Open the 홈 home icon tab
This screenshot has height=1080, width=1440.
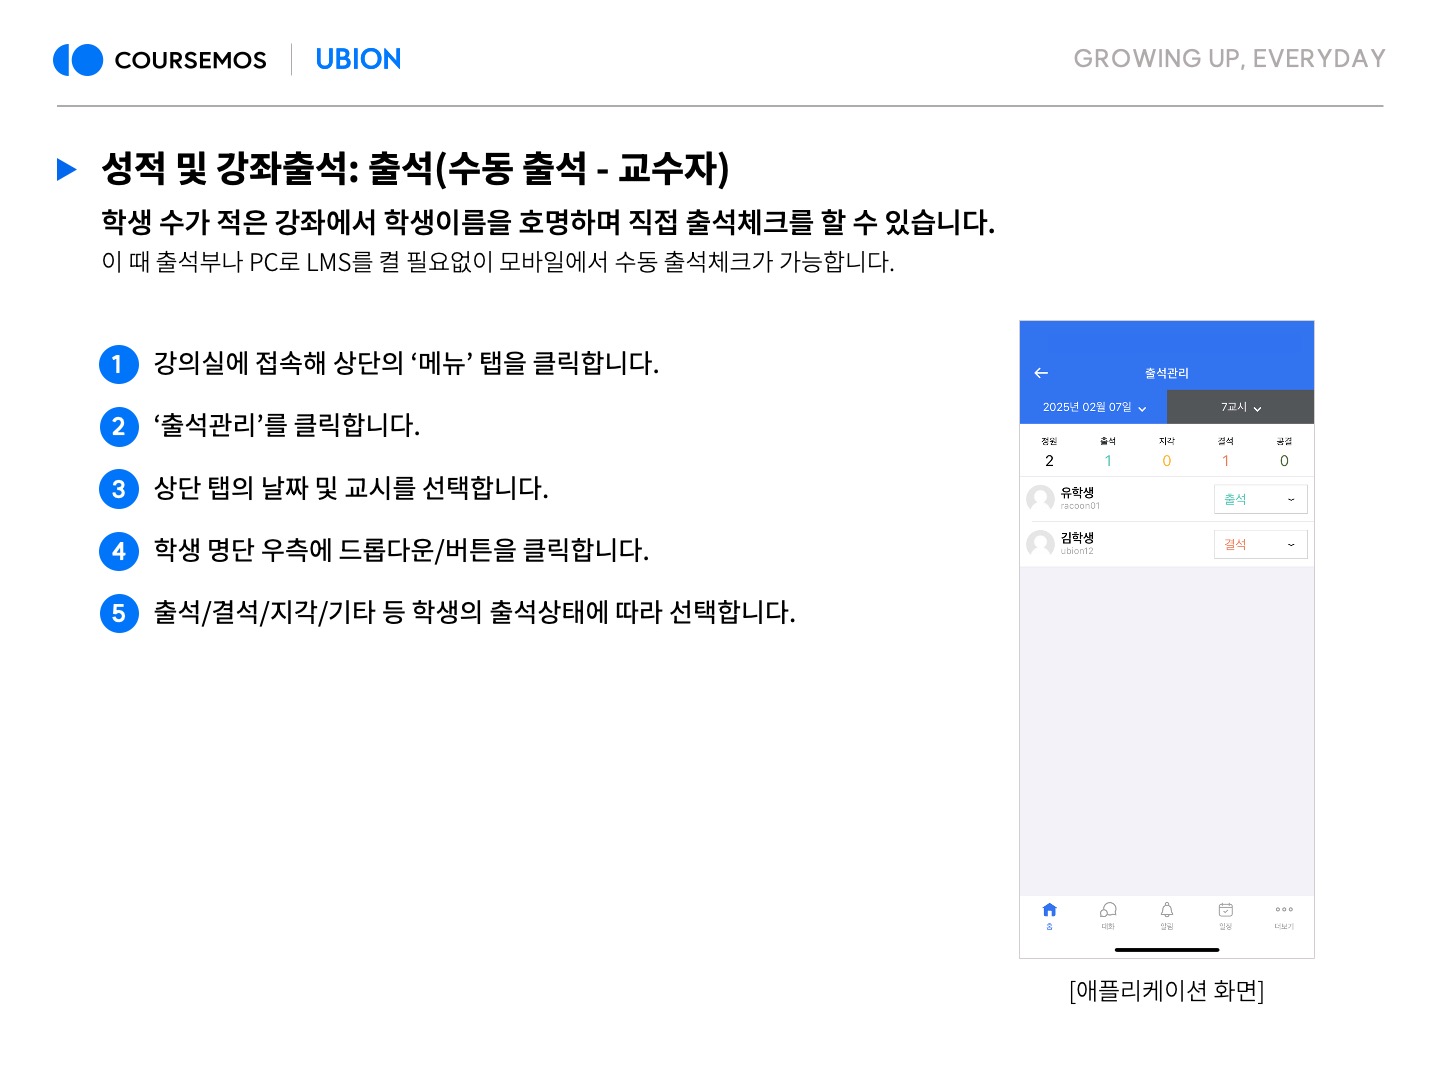pos(1049,911)
